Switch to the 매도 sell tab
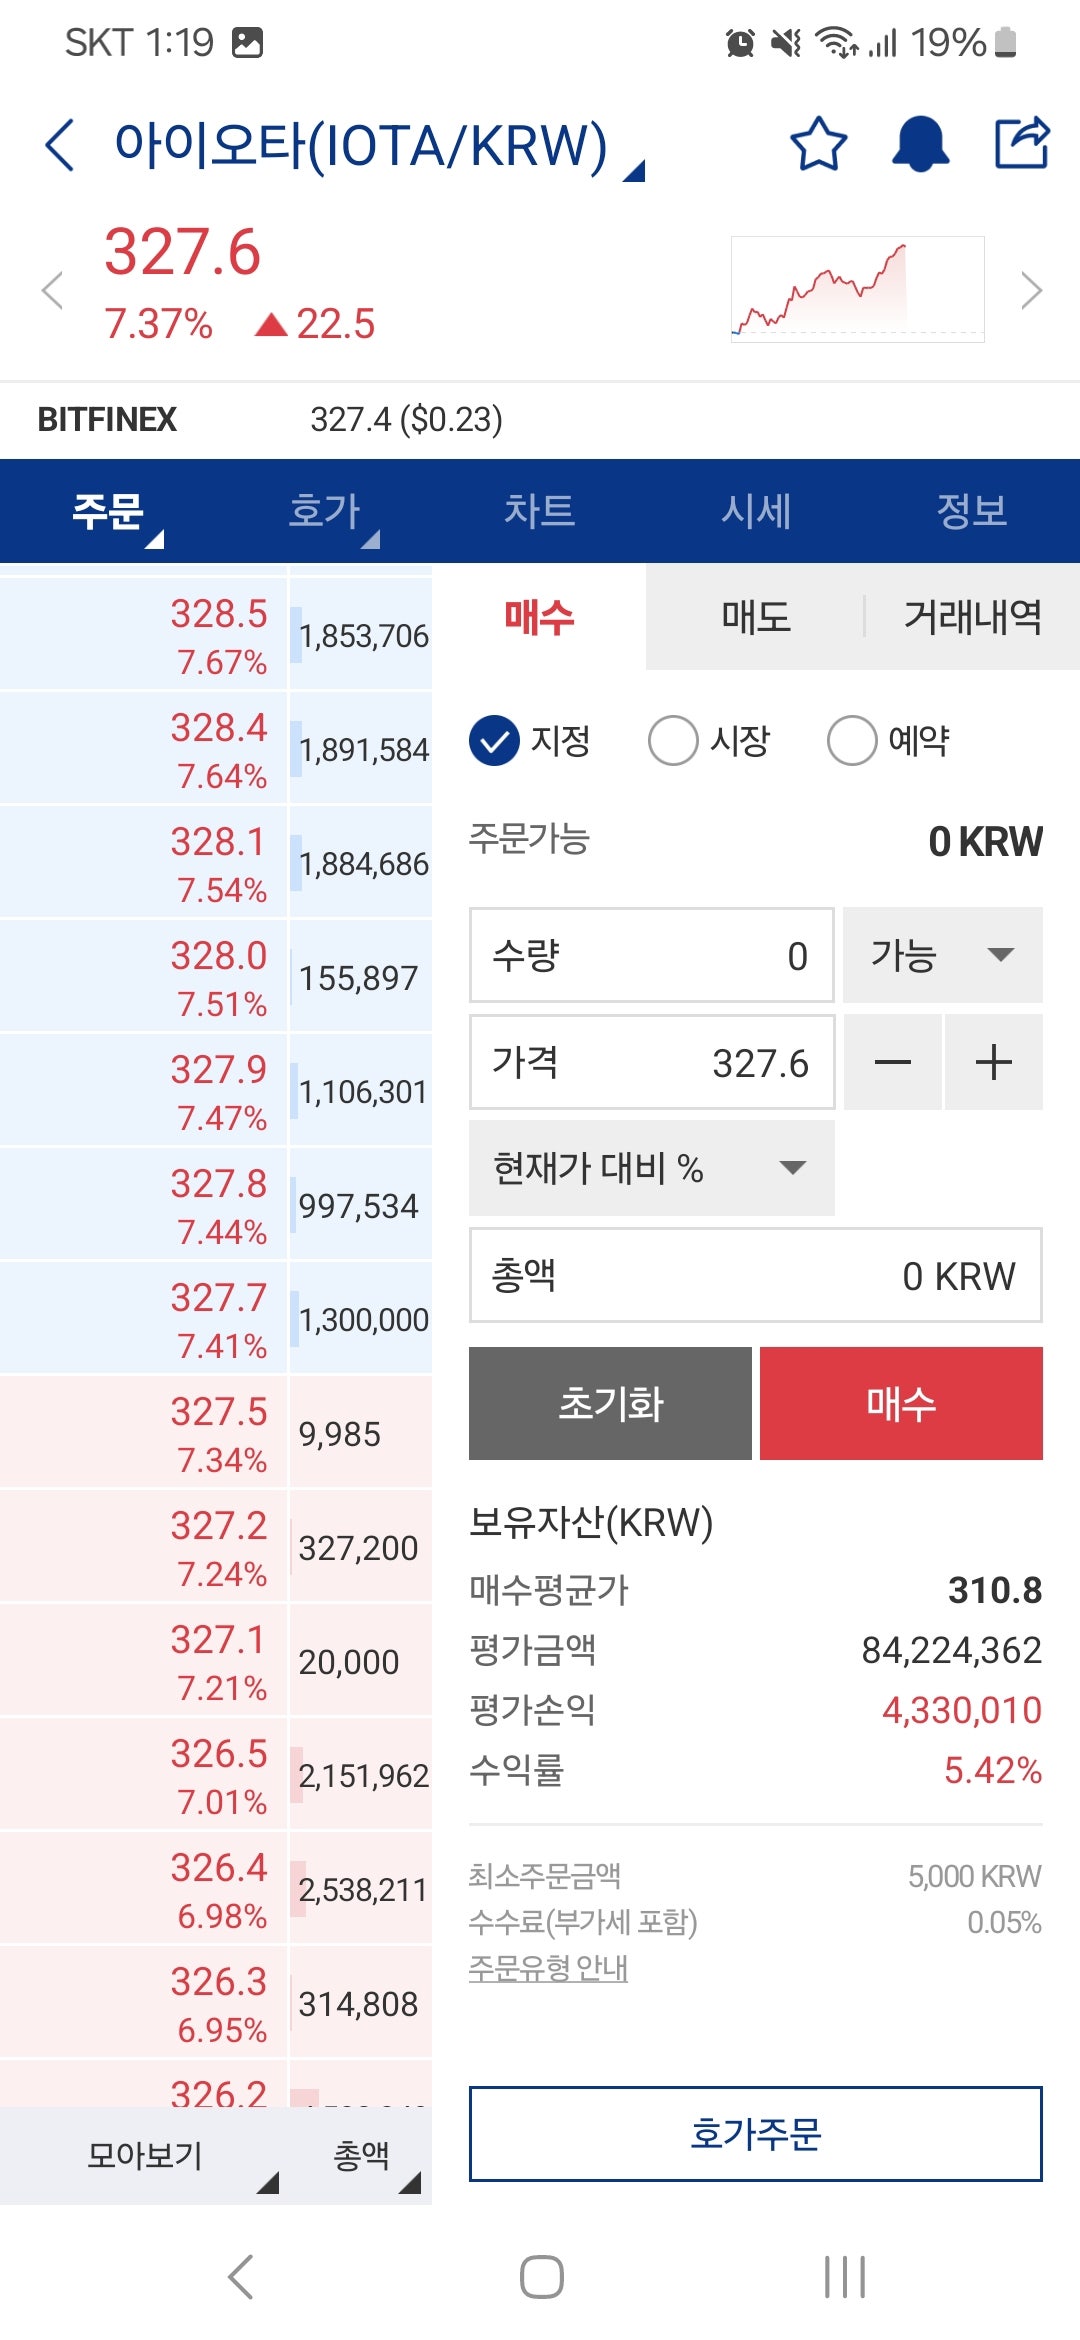1080x2340 pixels. point(755,617)
